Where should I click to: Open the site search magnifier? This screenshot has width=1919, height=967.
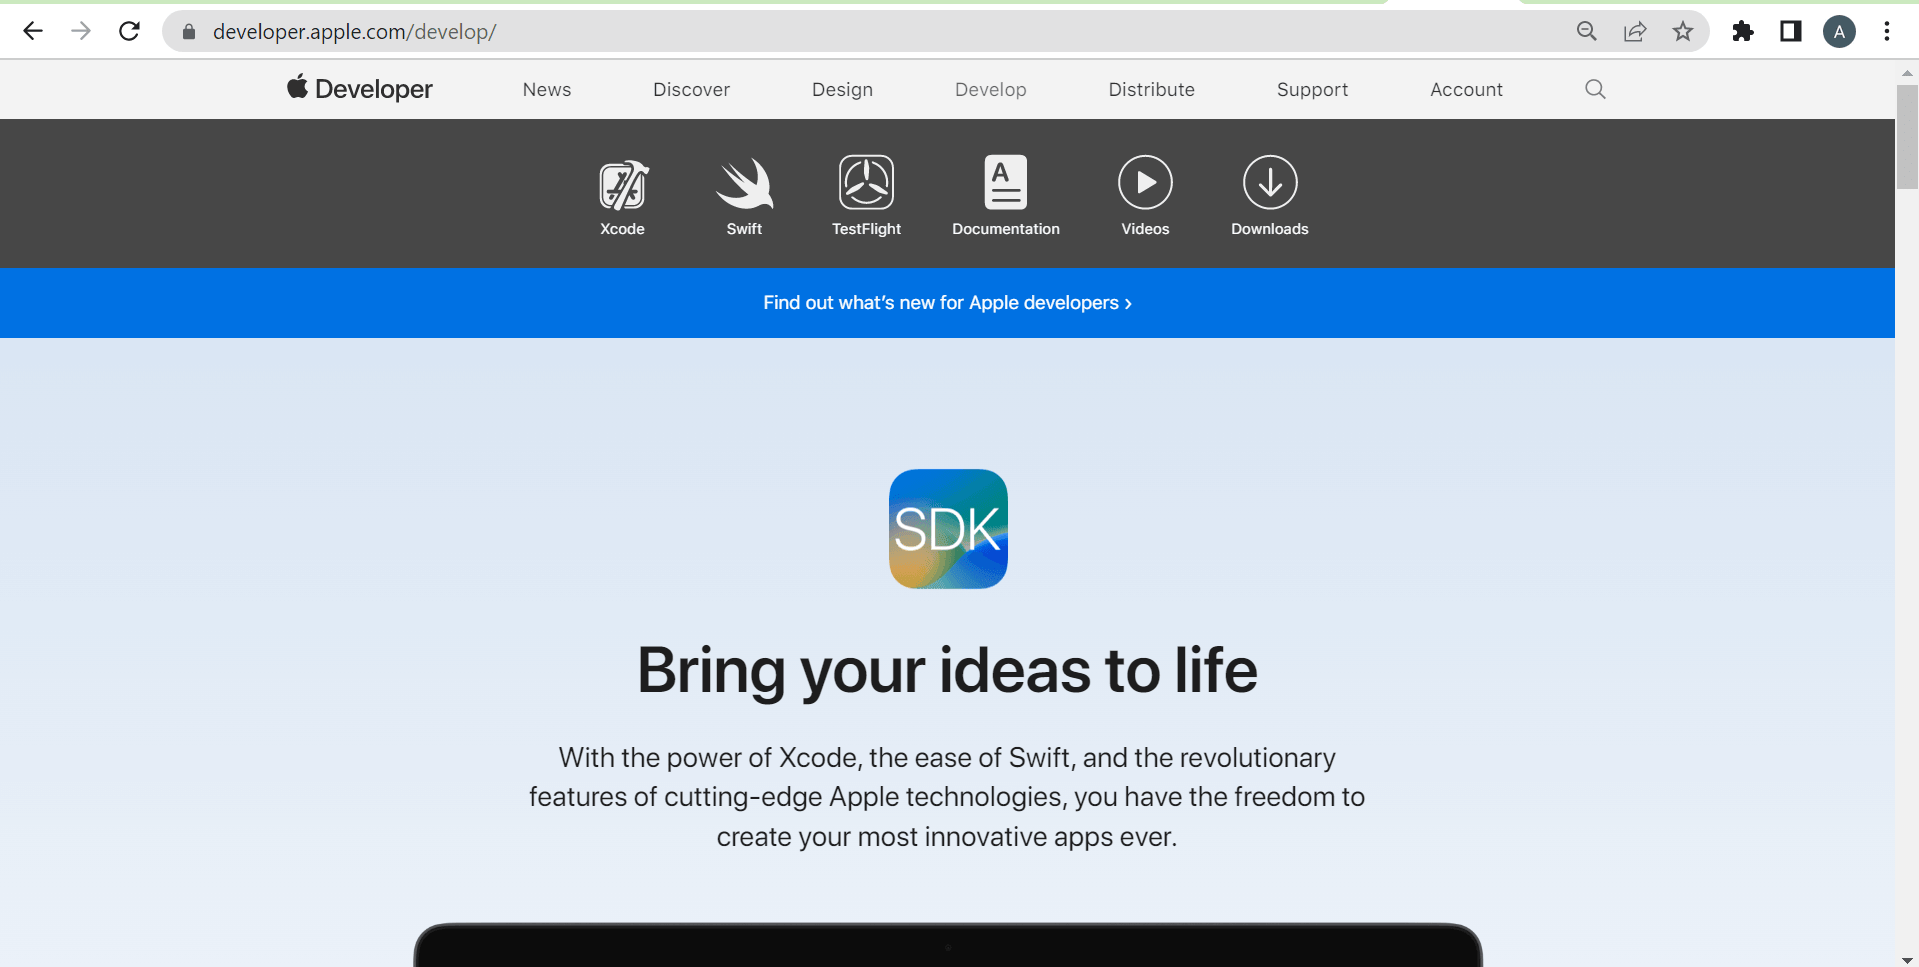coord(1595,89)
